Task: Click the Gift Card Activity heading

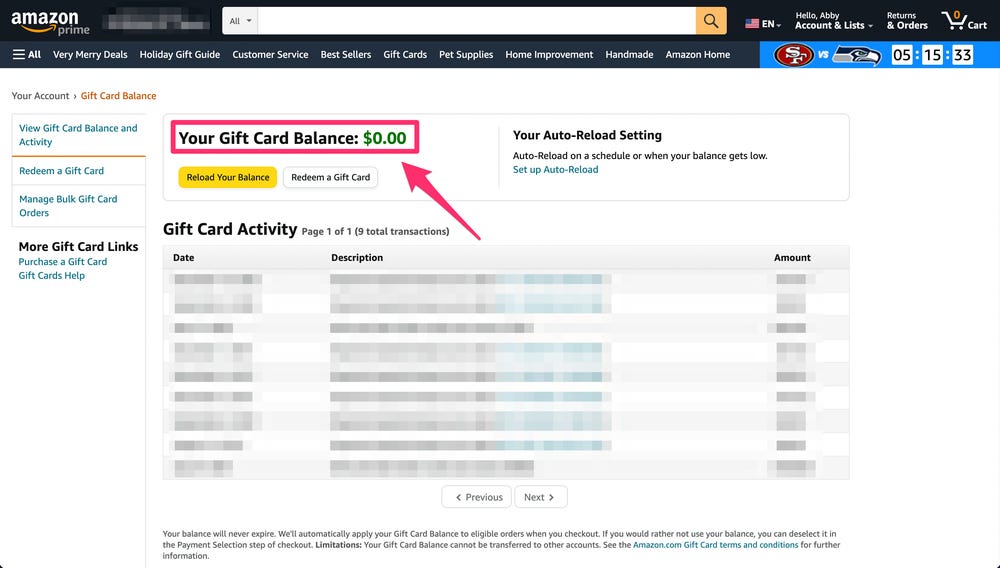Action: point(230,229)
